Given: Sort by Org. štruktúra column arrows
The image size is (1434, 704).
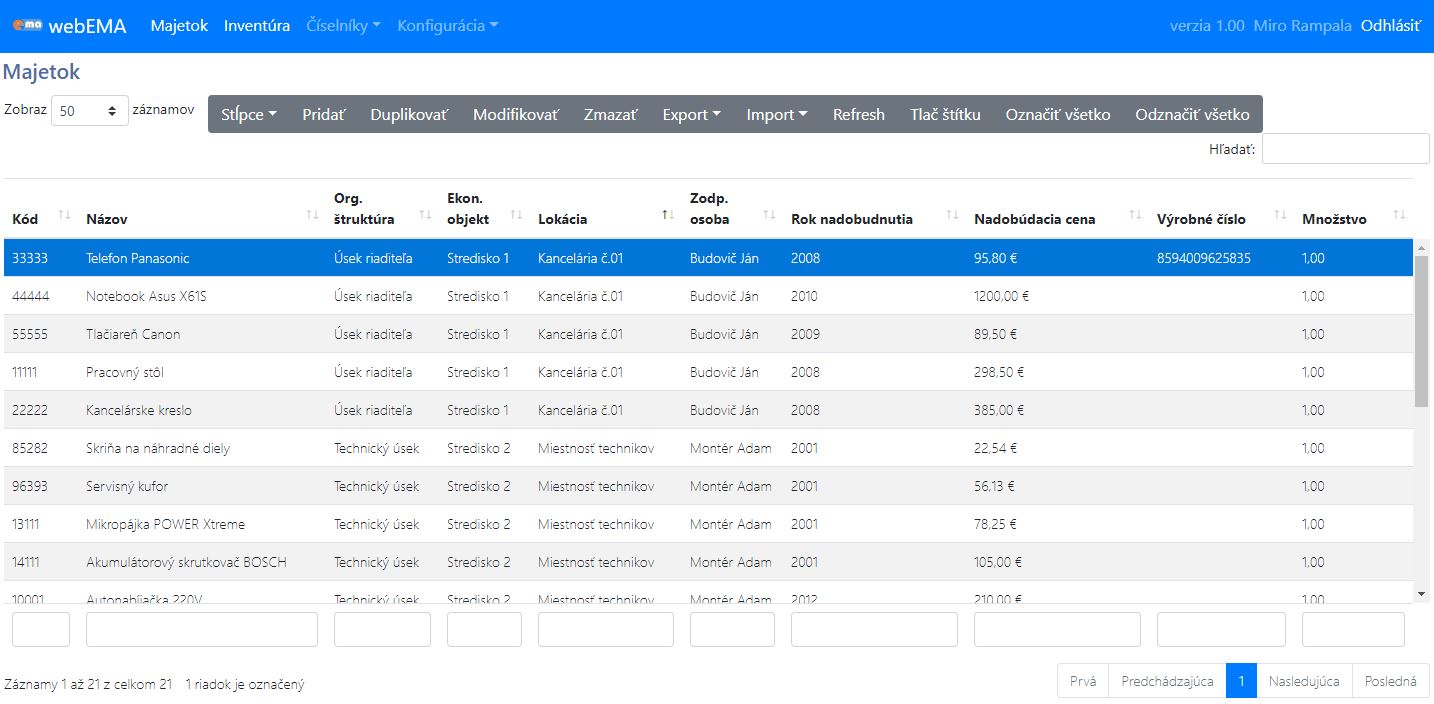Looking at the screenshot, I should [x=425, y=215].
